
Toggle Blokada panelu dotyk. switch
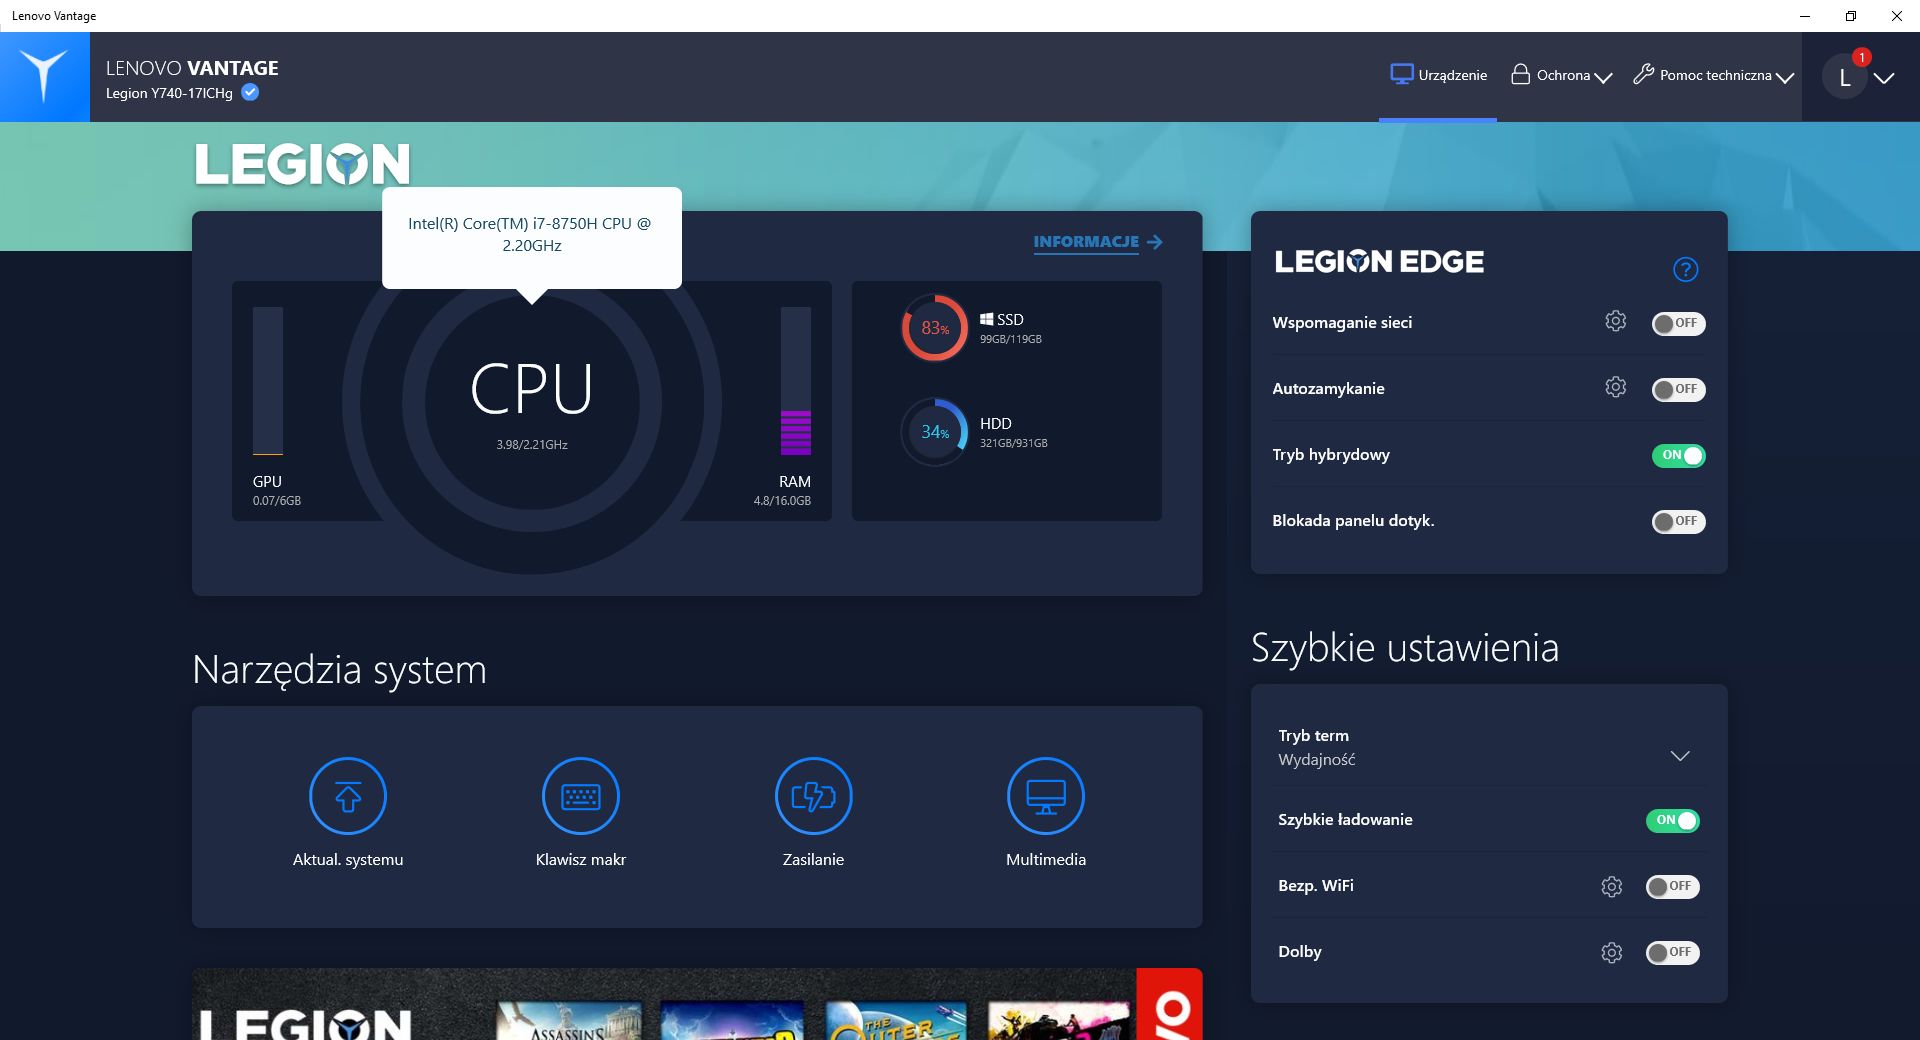pyautogui.click(x=1678, y=521)
